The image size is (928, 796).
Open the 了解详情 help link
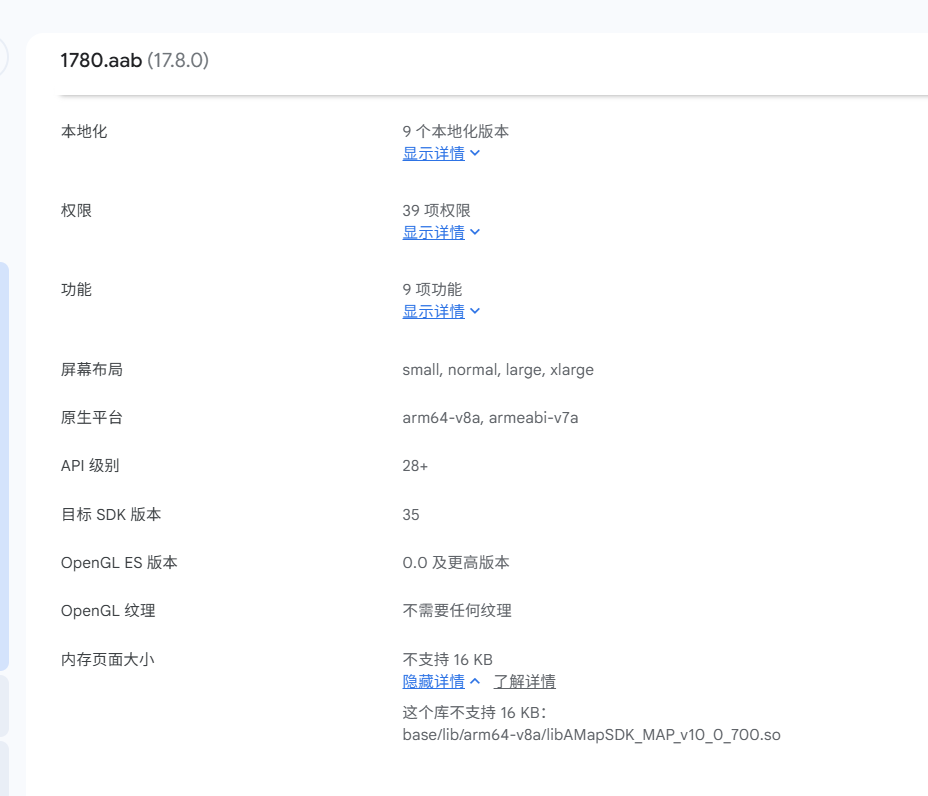click(x=526, y=681)
